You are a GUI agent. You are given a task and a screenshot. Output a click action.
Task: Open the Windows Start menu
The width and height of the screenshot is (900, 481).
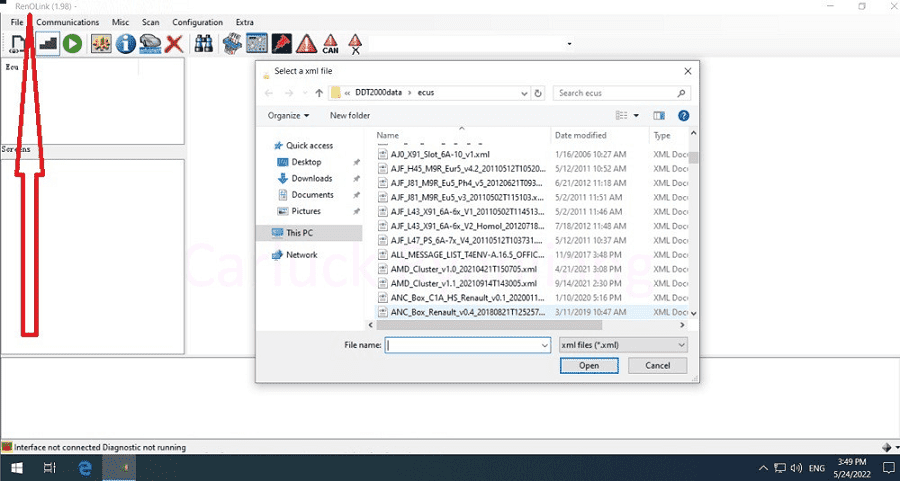tap(17, 468)
